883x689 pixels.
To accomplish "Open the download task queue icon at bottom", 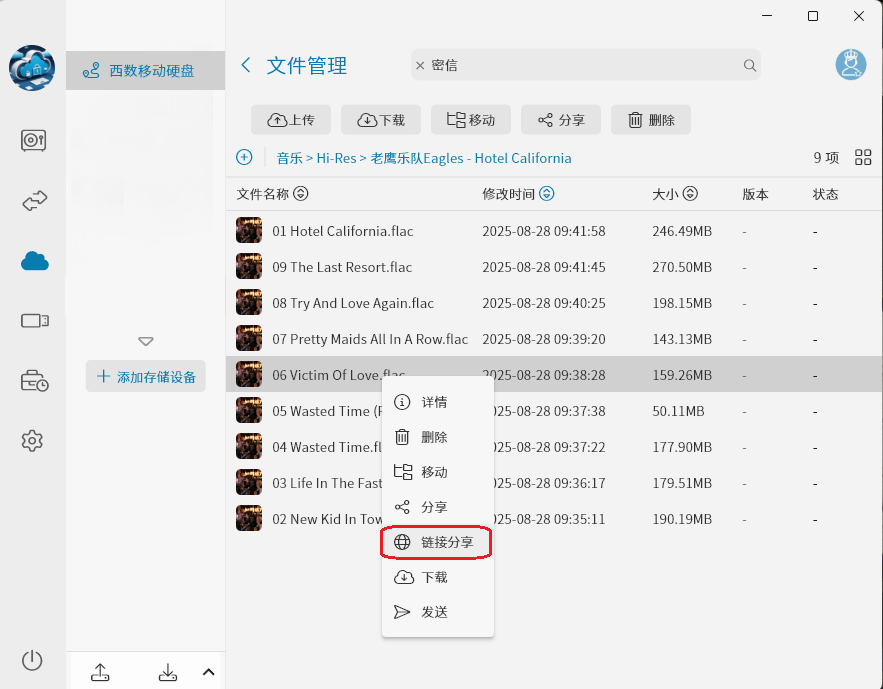I will pos(167,672).
